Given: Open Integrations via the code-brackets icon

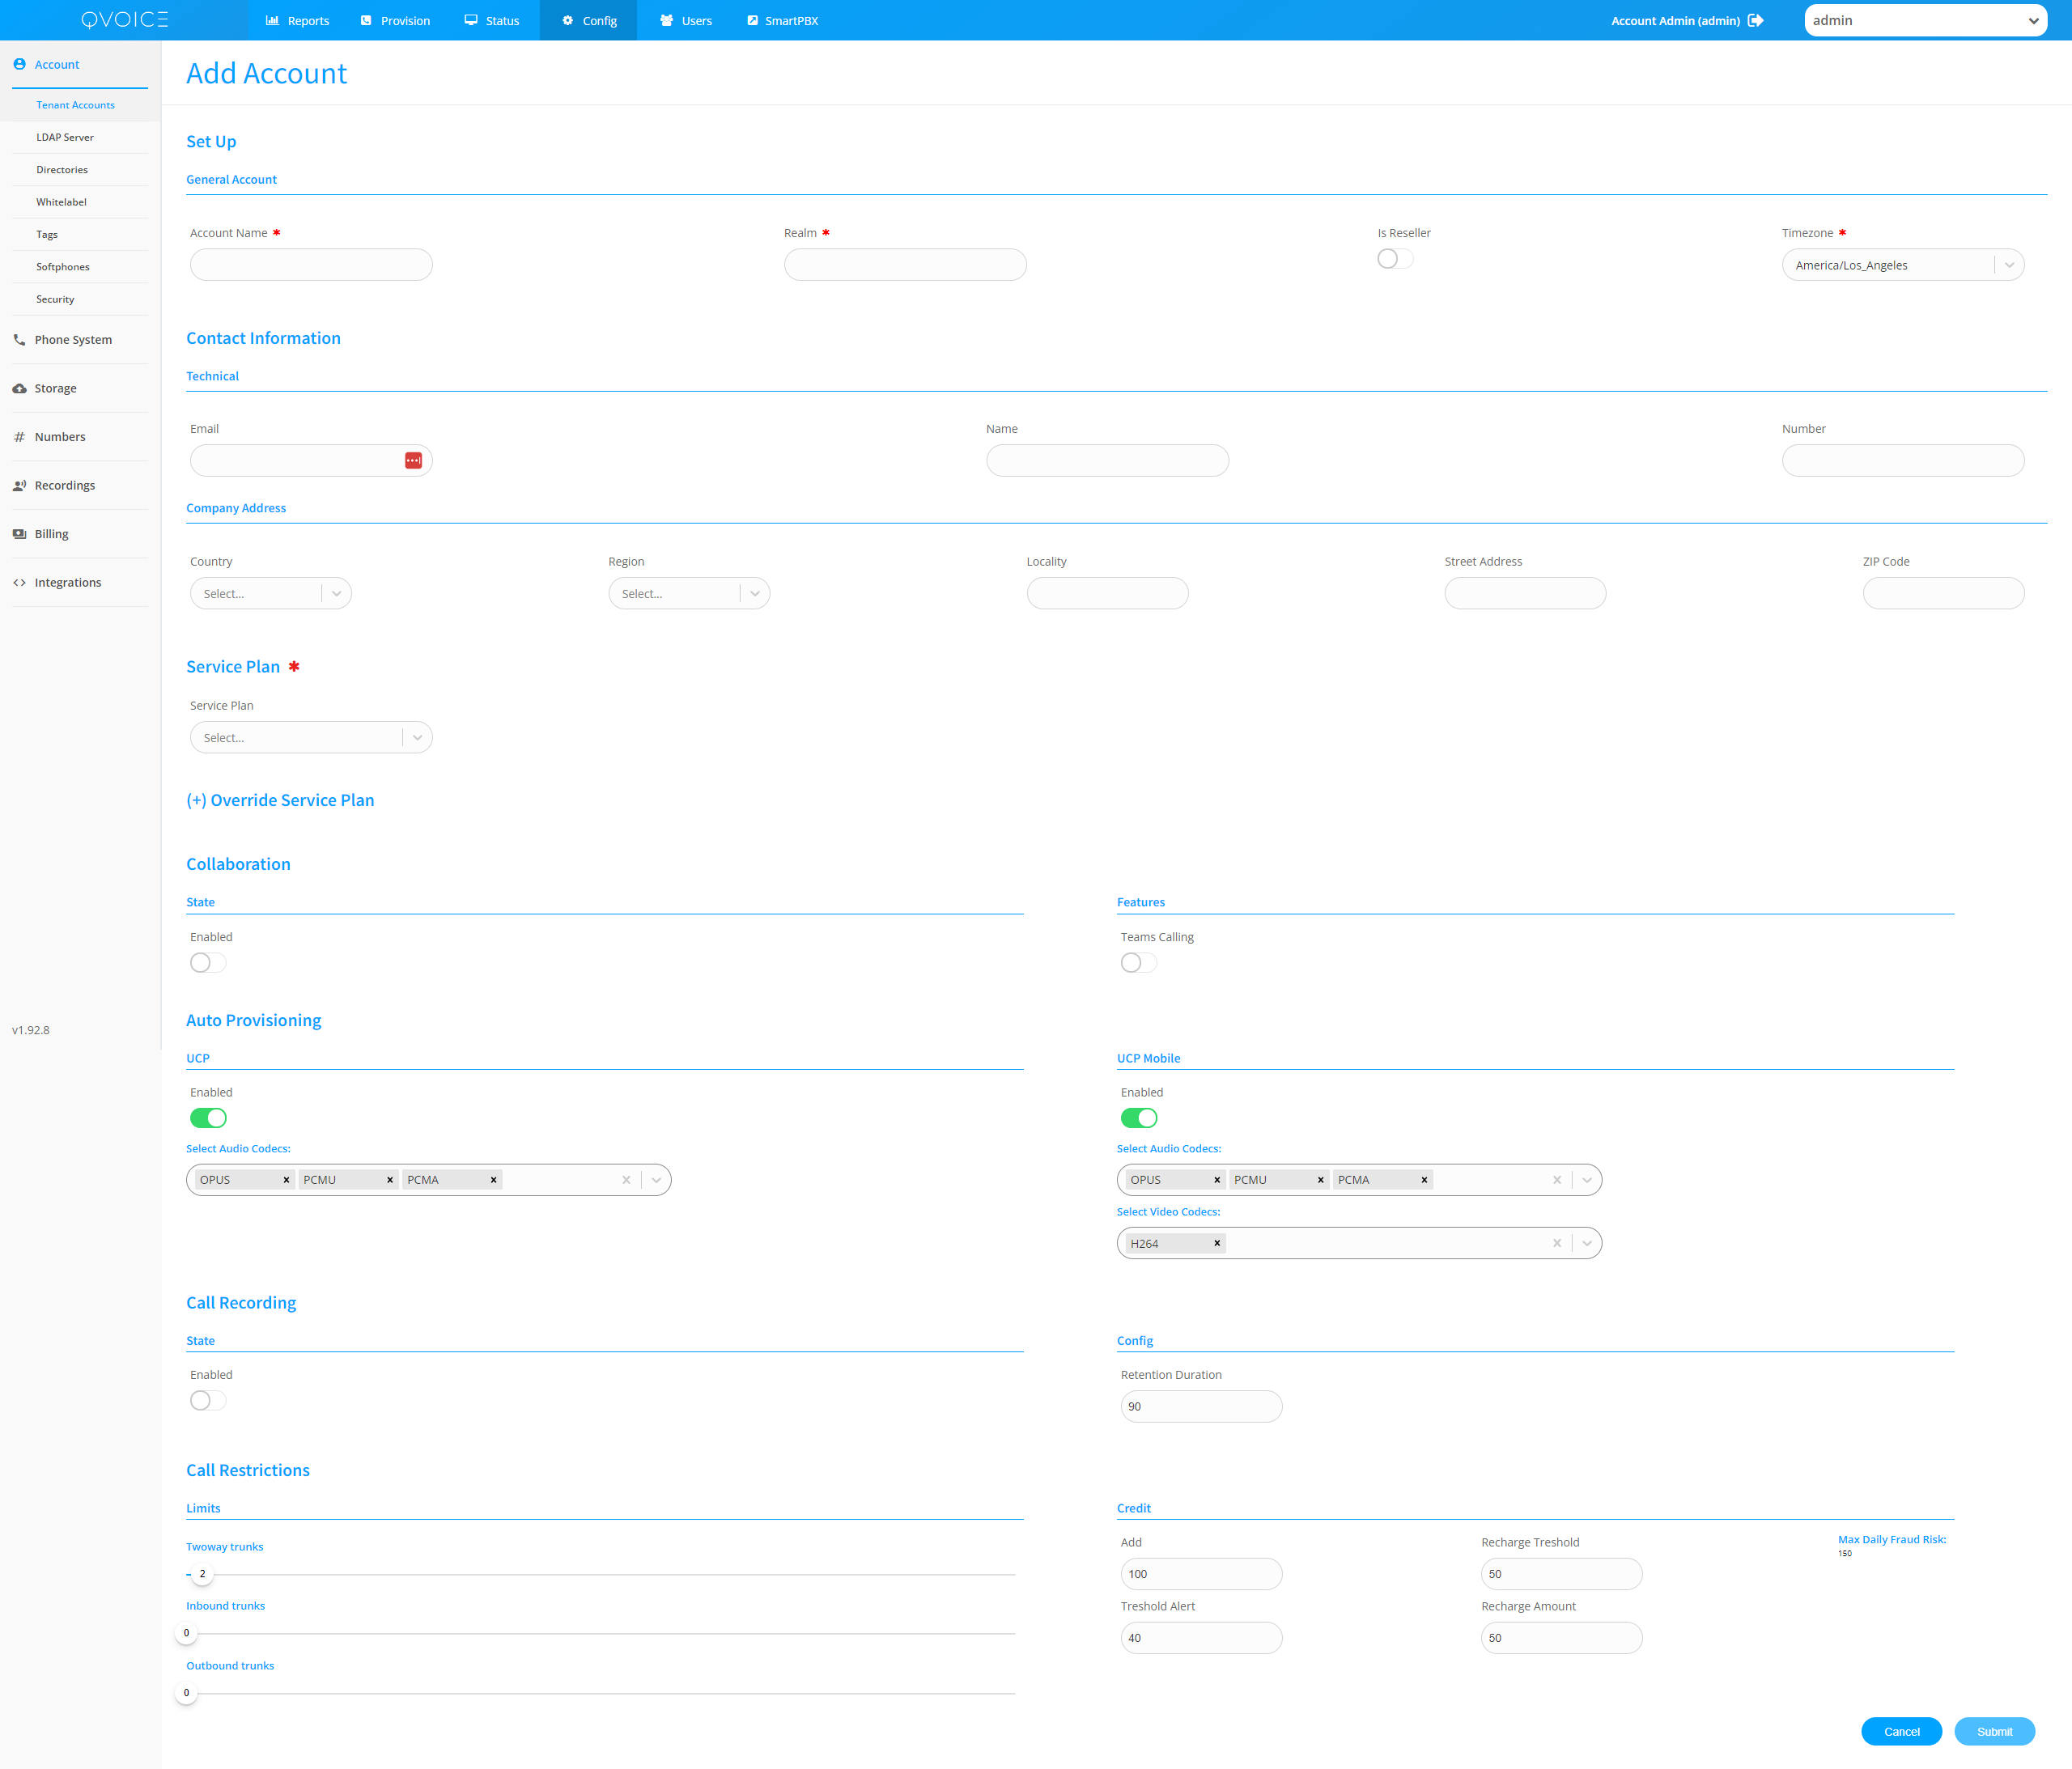Looking at the screenshot, I should click(19, 583).
